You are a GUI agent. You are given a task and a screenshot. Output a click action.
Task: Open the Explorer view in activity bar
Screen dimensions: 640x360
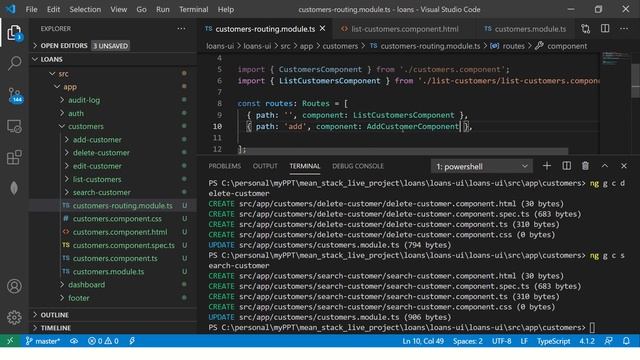pyautogui.click(x=14, y=32)
